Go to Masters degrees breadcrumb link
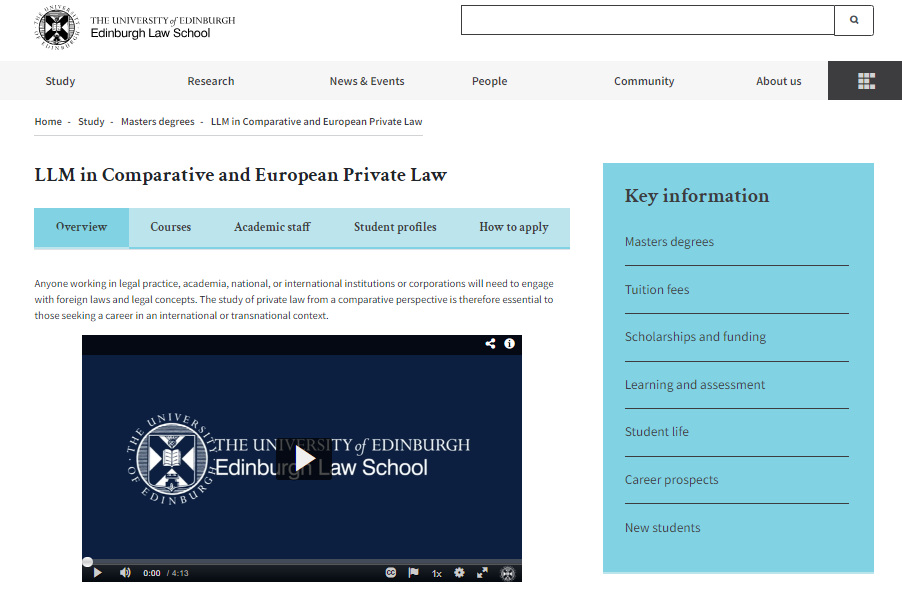The height and width of the screenshot is (589, 902). pyautogui.click(x=158, y=122)
